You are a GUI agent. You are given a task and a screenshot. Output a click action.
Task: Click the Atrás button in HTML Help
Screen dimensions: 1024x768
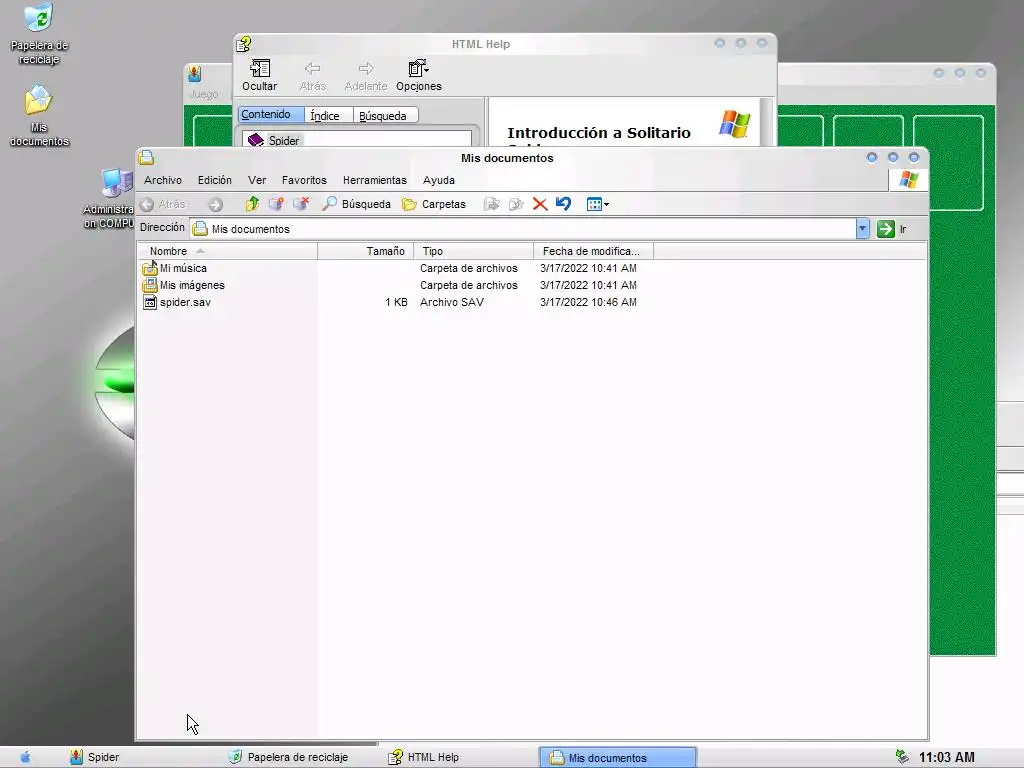click(312, 75)
